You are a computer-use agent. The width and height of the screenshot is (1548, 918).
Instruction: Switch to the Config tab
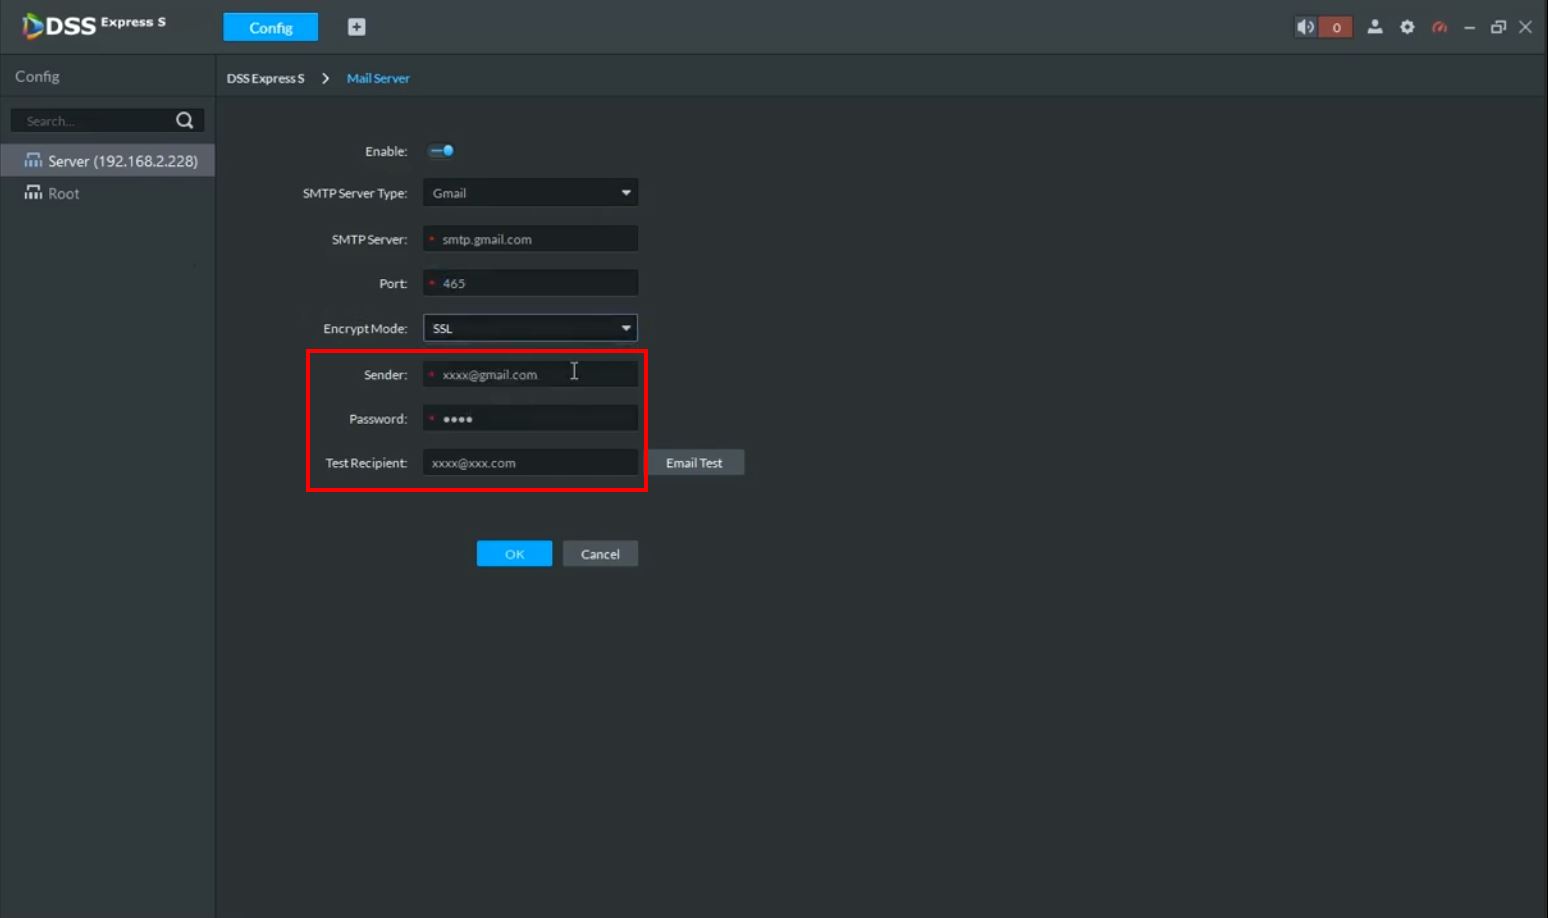270,27
